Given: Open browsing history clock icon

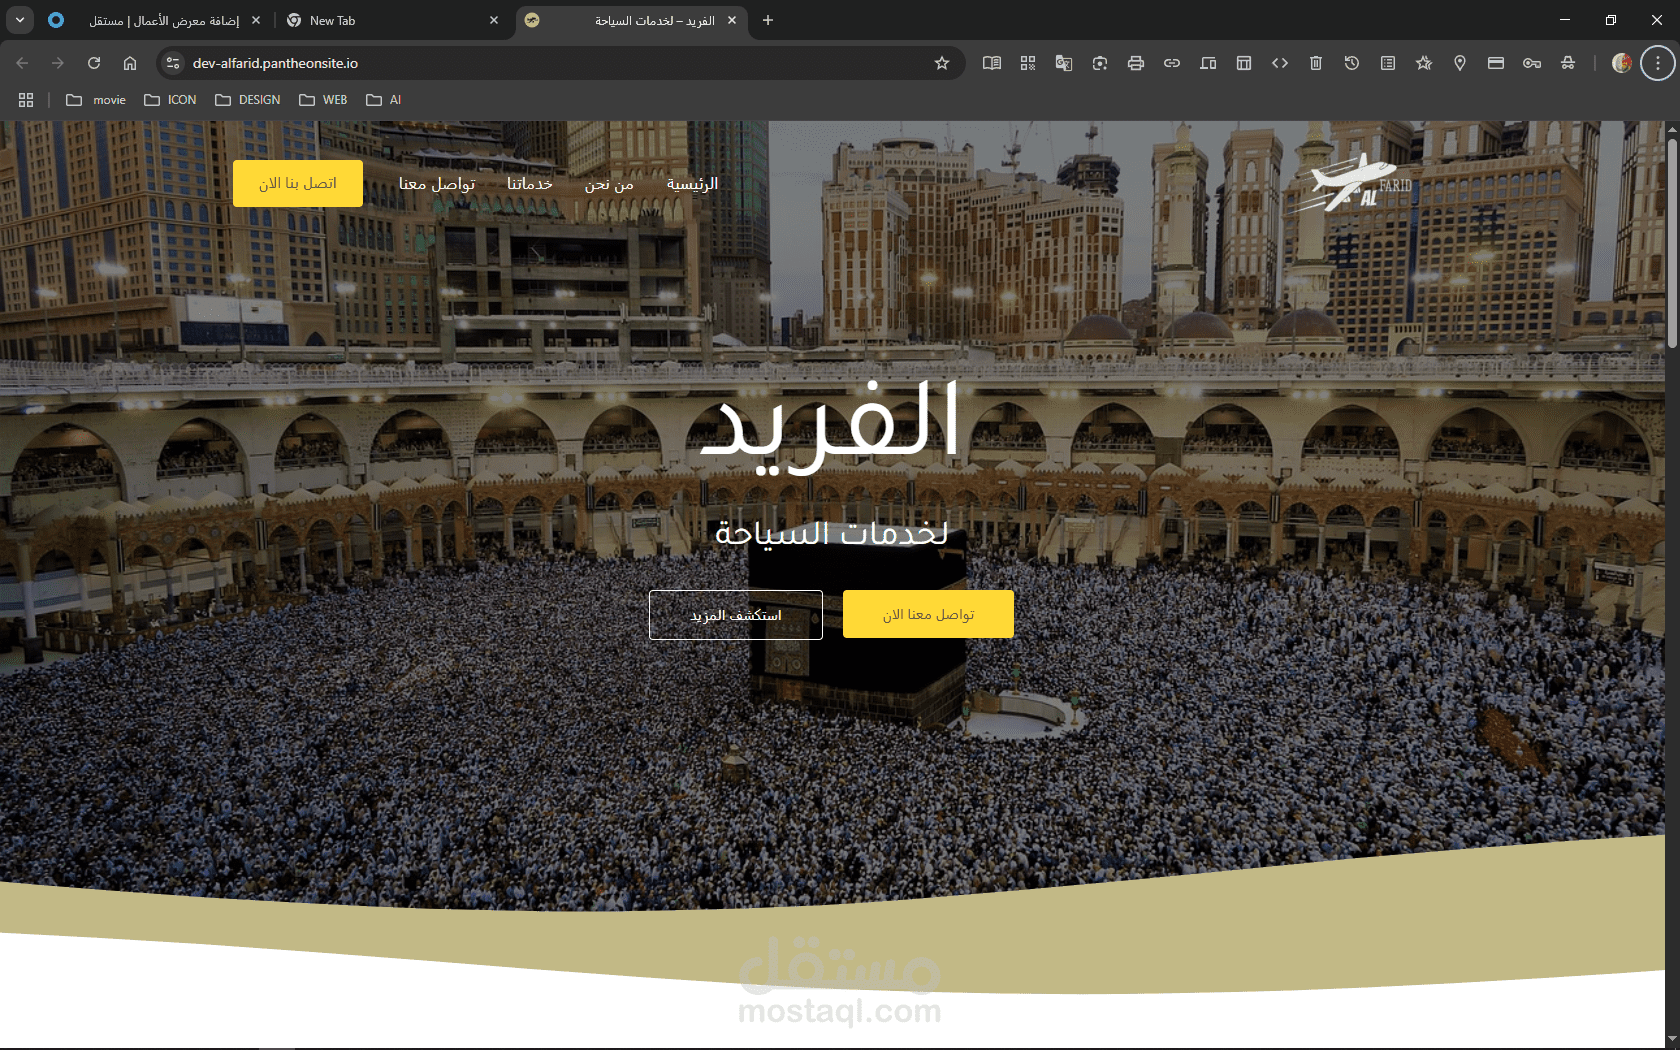Looking at the screenshot, I should tap(1351, 63).
